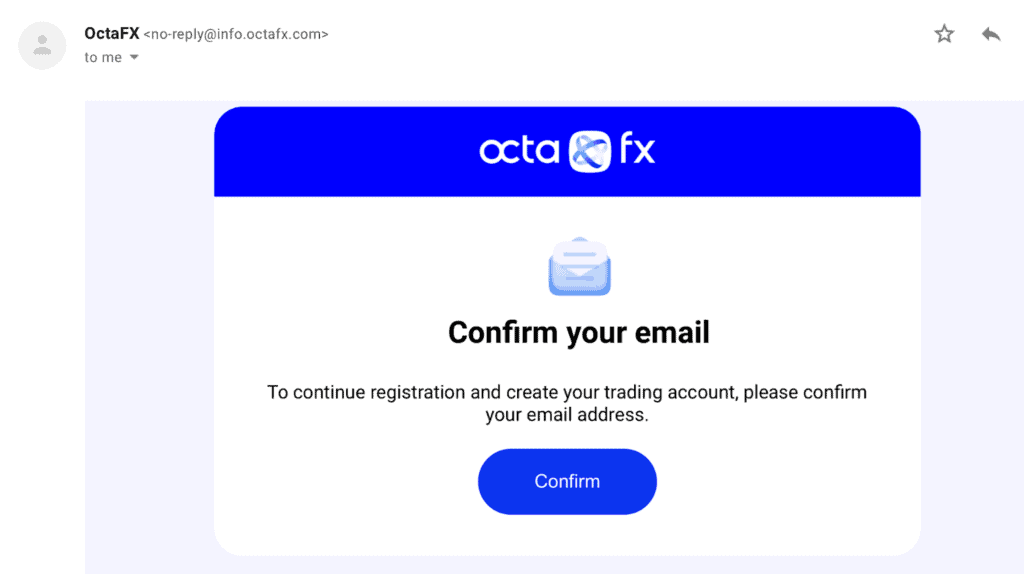The width and height of the screenshot is (1024, 574).
Task: Select the bold OctaFX sender name
Action: tap(112, 33)
